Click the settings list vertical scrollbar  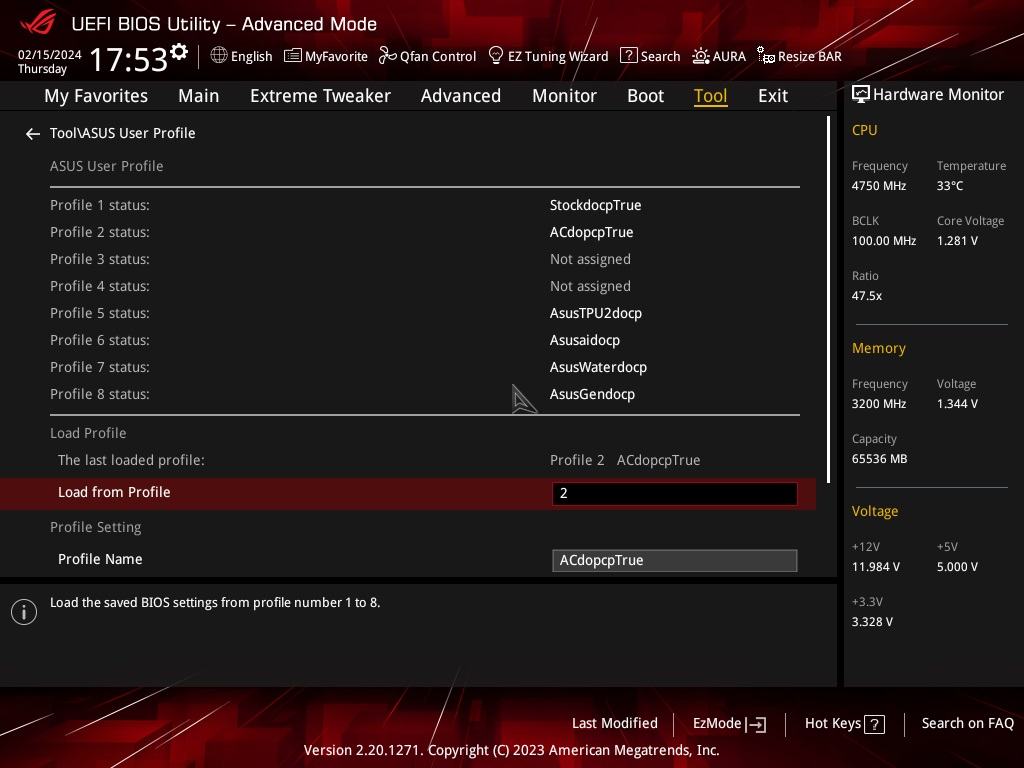coord(828,300)
